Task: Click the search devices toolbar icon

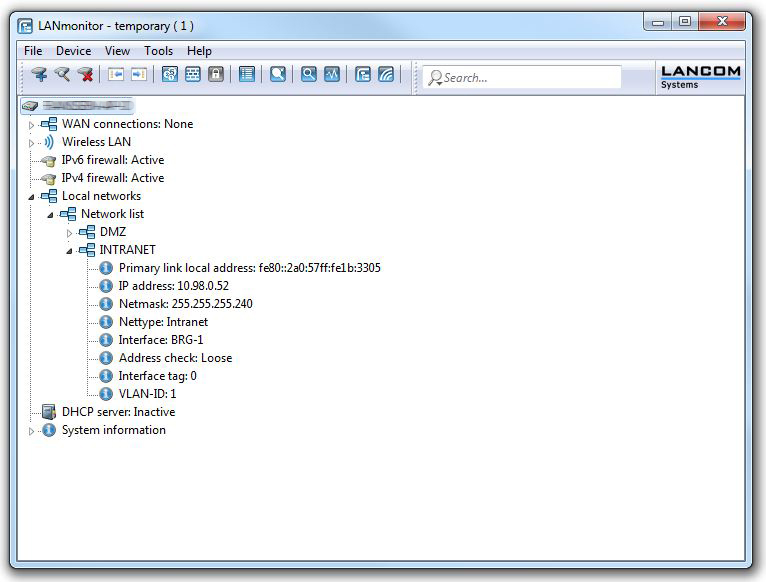Action: tap(62, 74)
